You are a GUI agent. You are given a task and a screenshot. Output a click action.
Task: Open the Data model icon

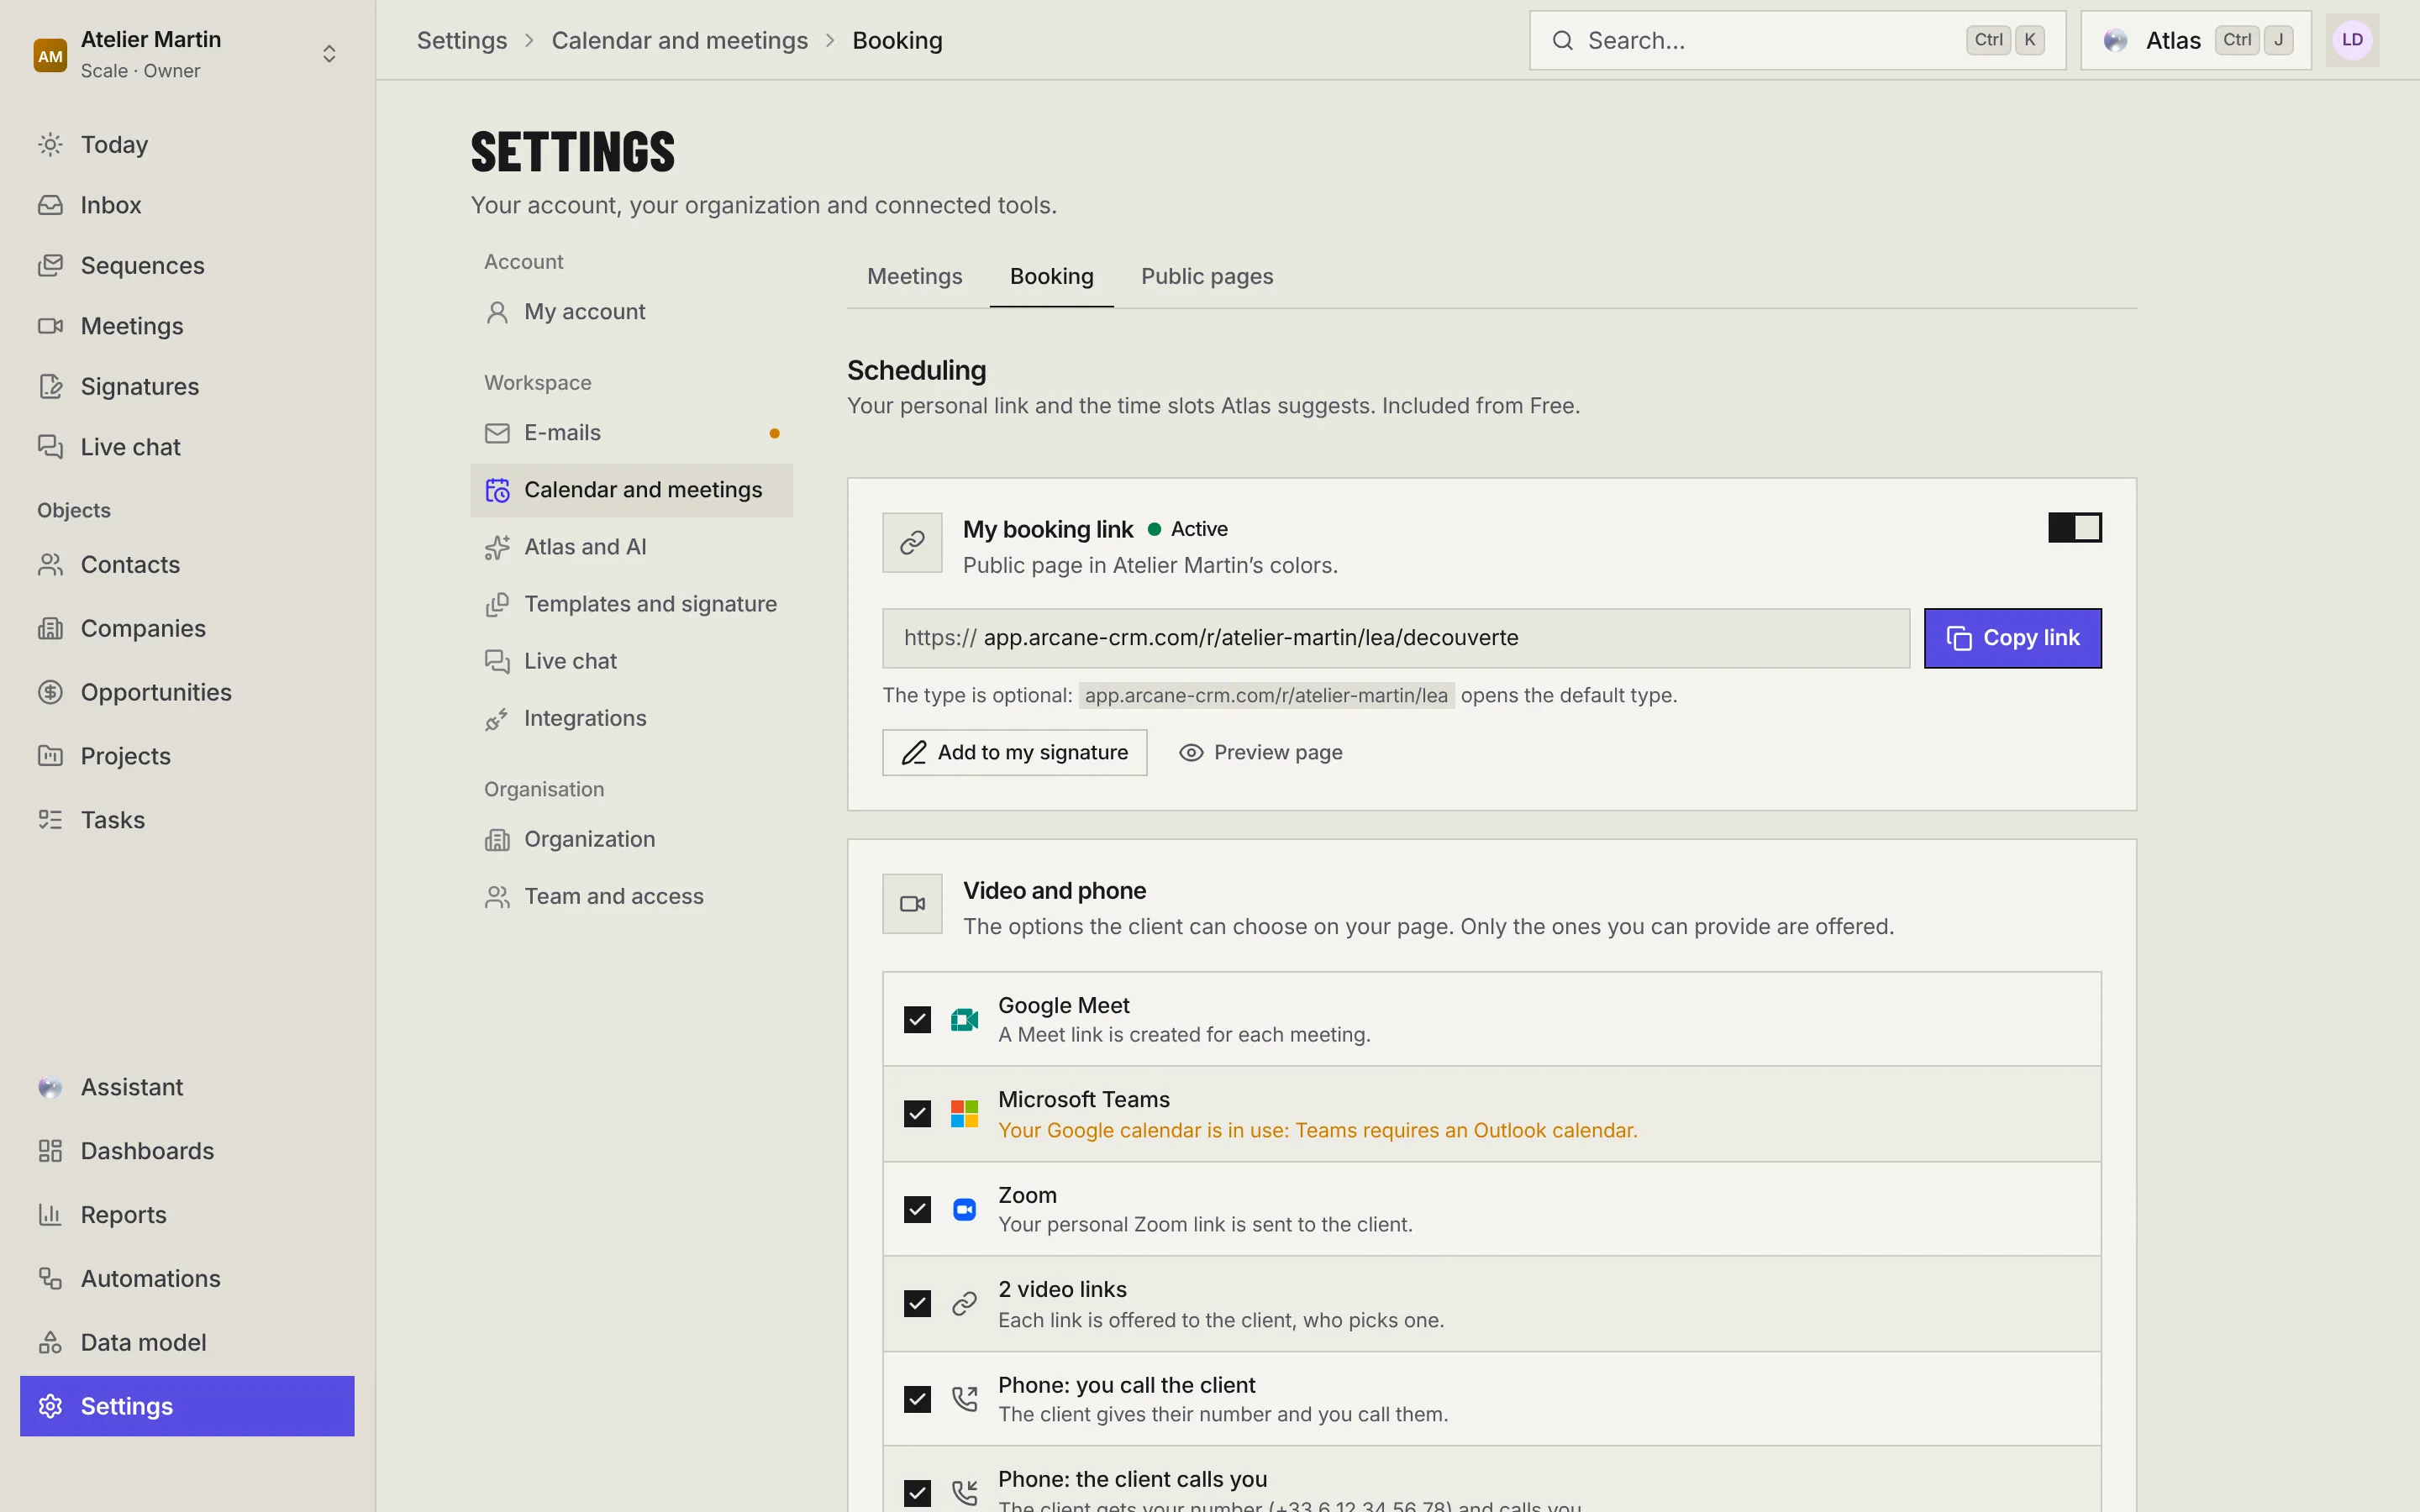pos(50,1343)
